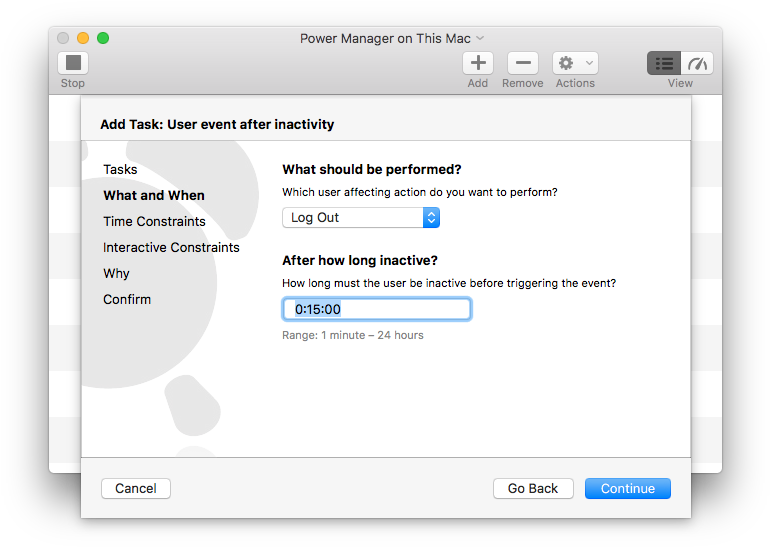
Task: Select the Why step
Action: [x=116, y=273]
